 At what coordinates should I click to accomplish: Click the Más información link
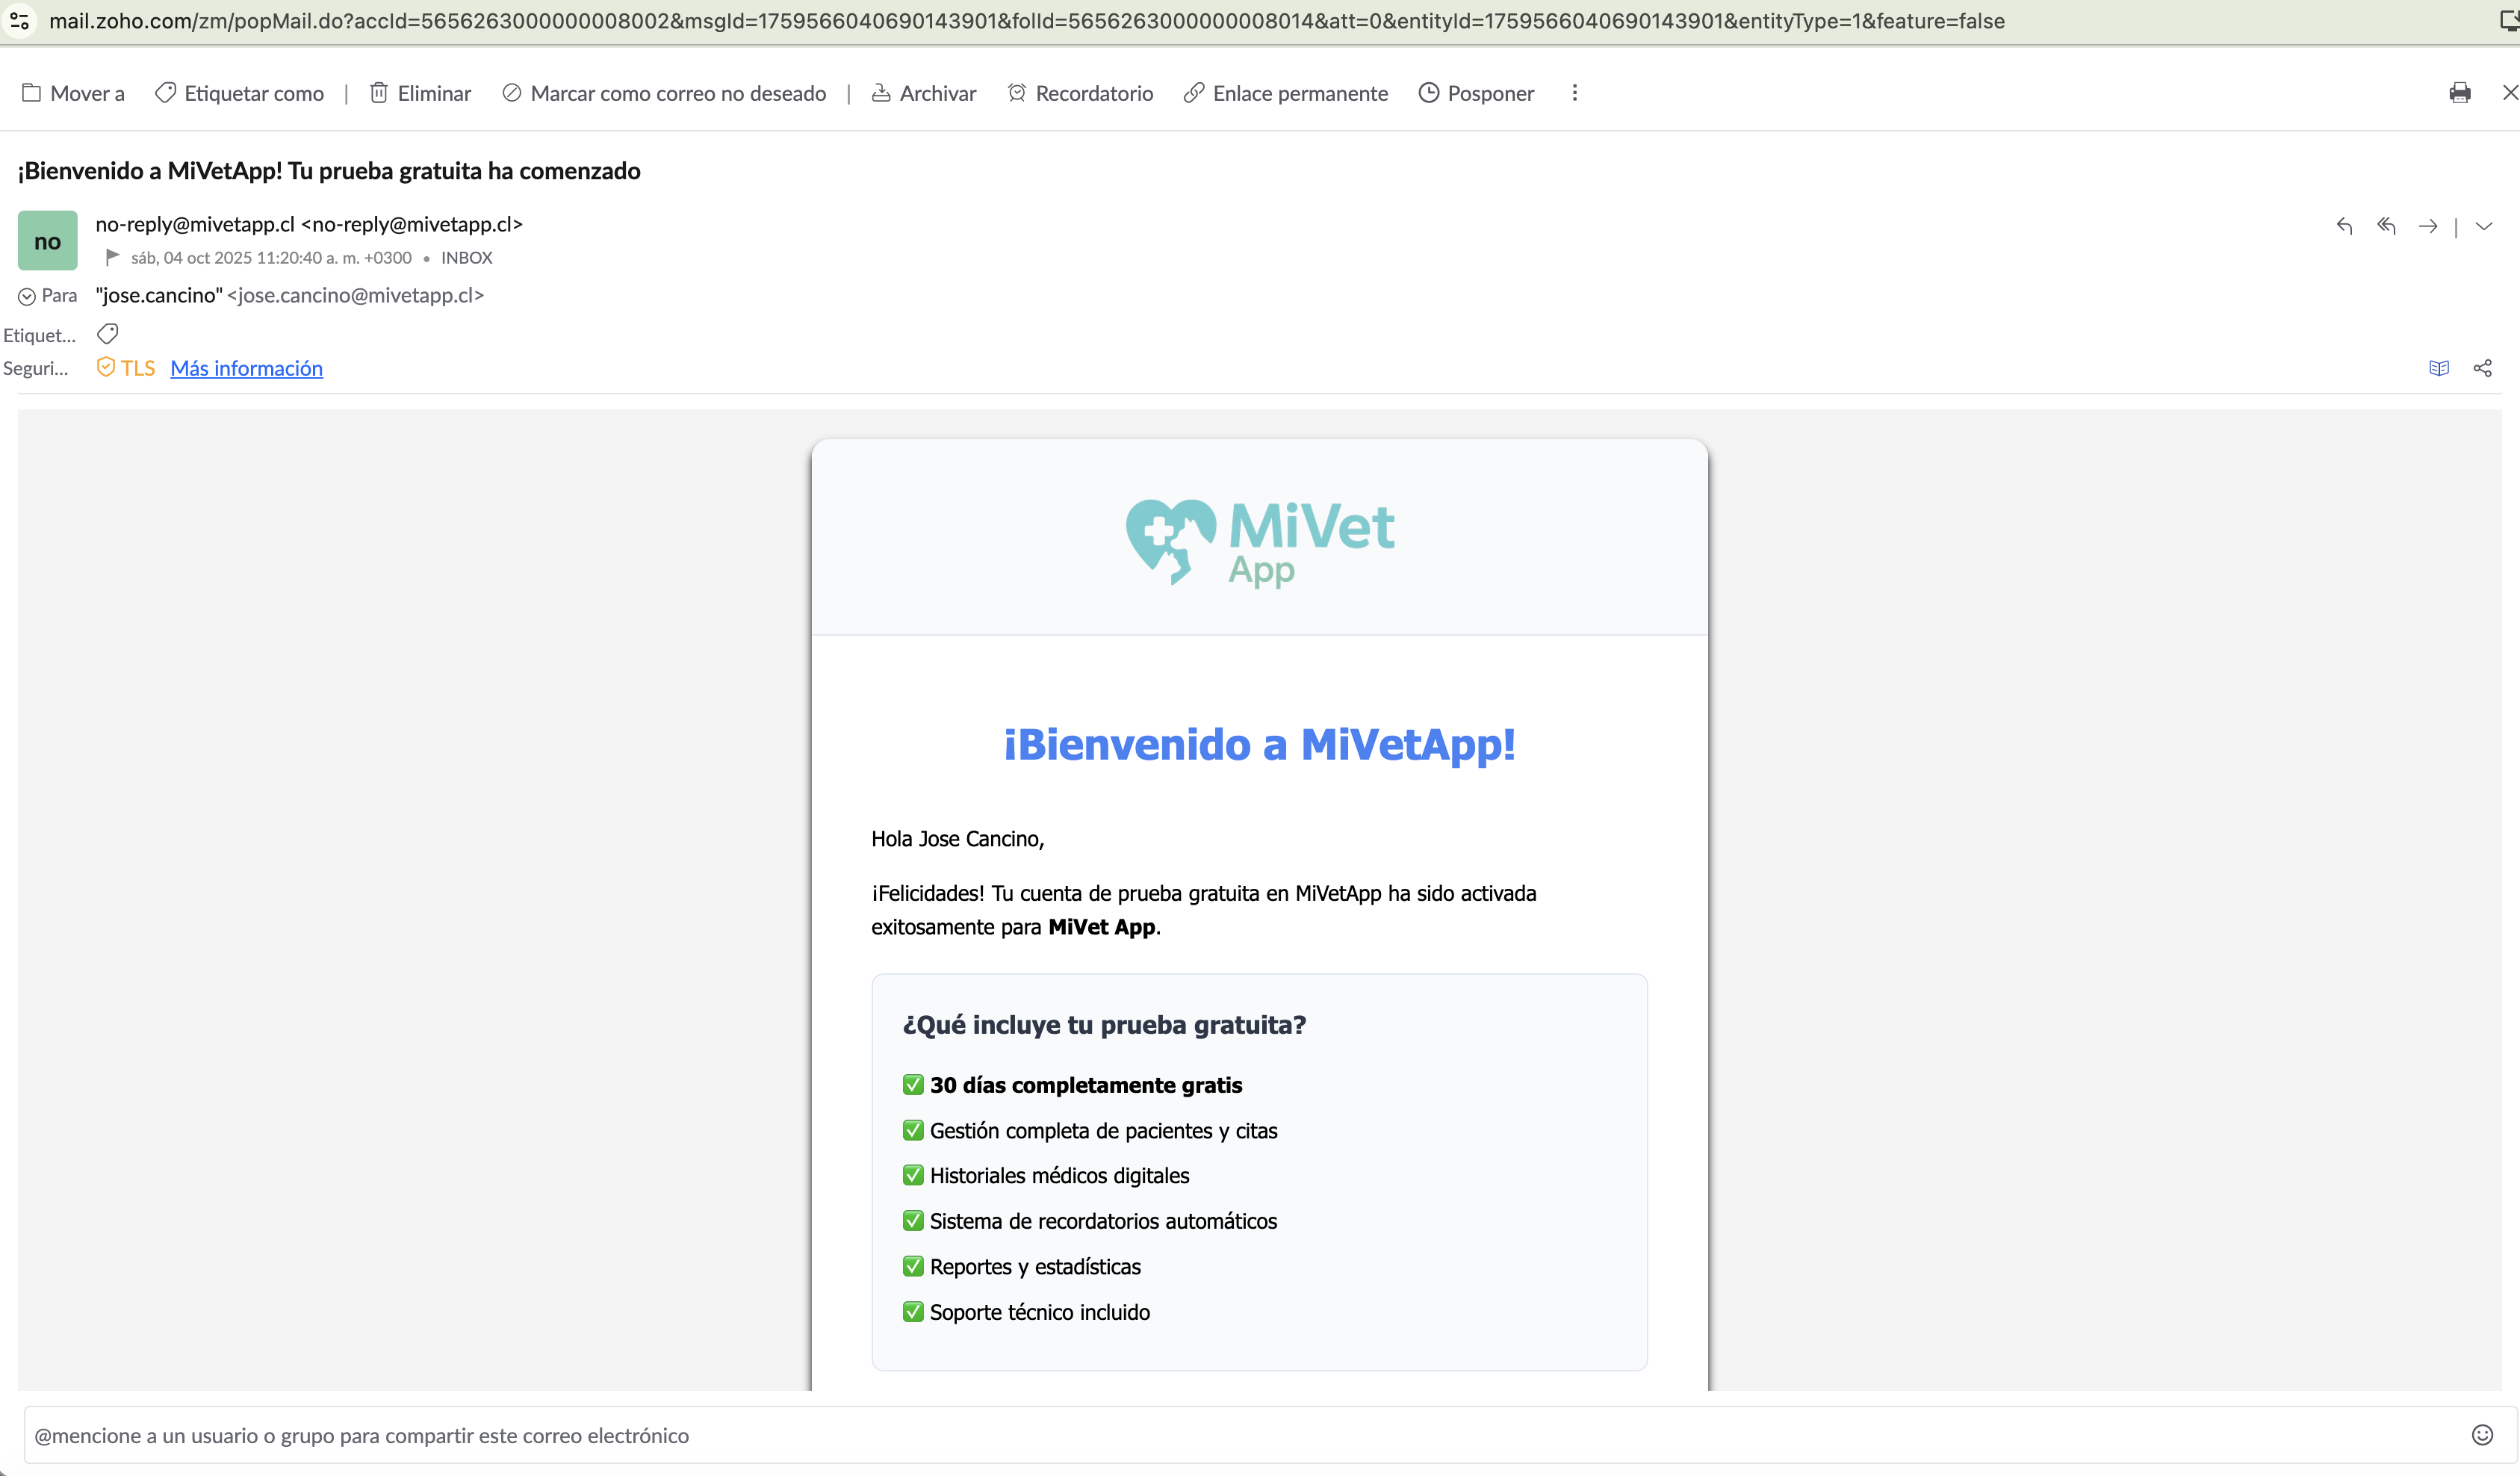click(x=246, y=368)
